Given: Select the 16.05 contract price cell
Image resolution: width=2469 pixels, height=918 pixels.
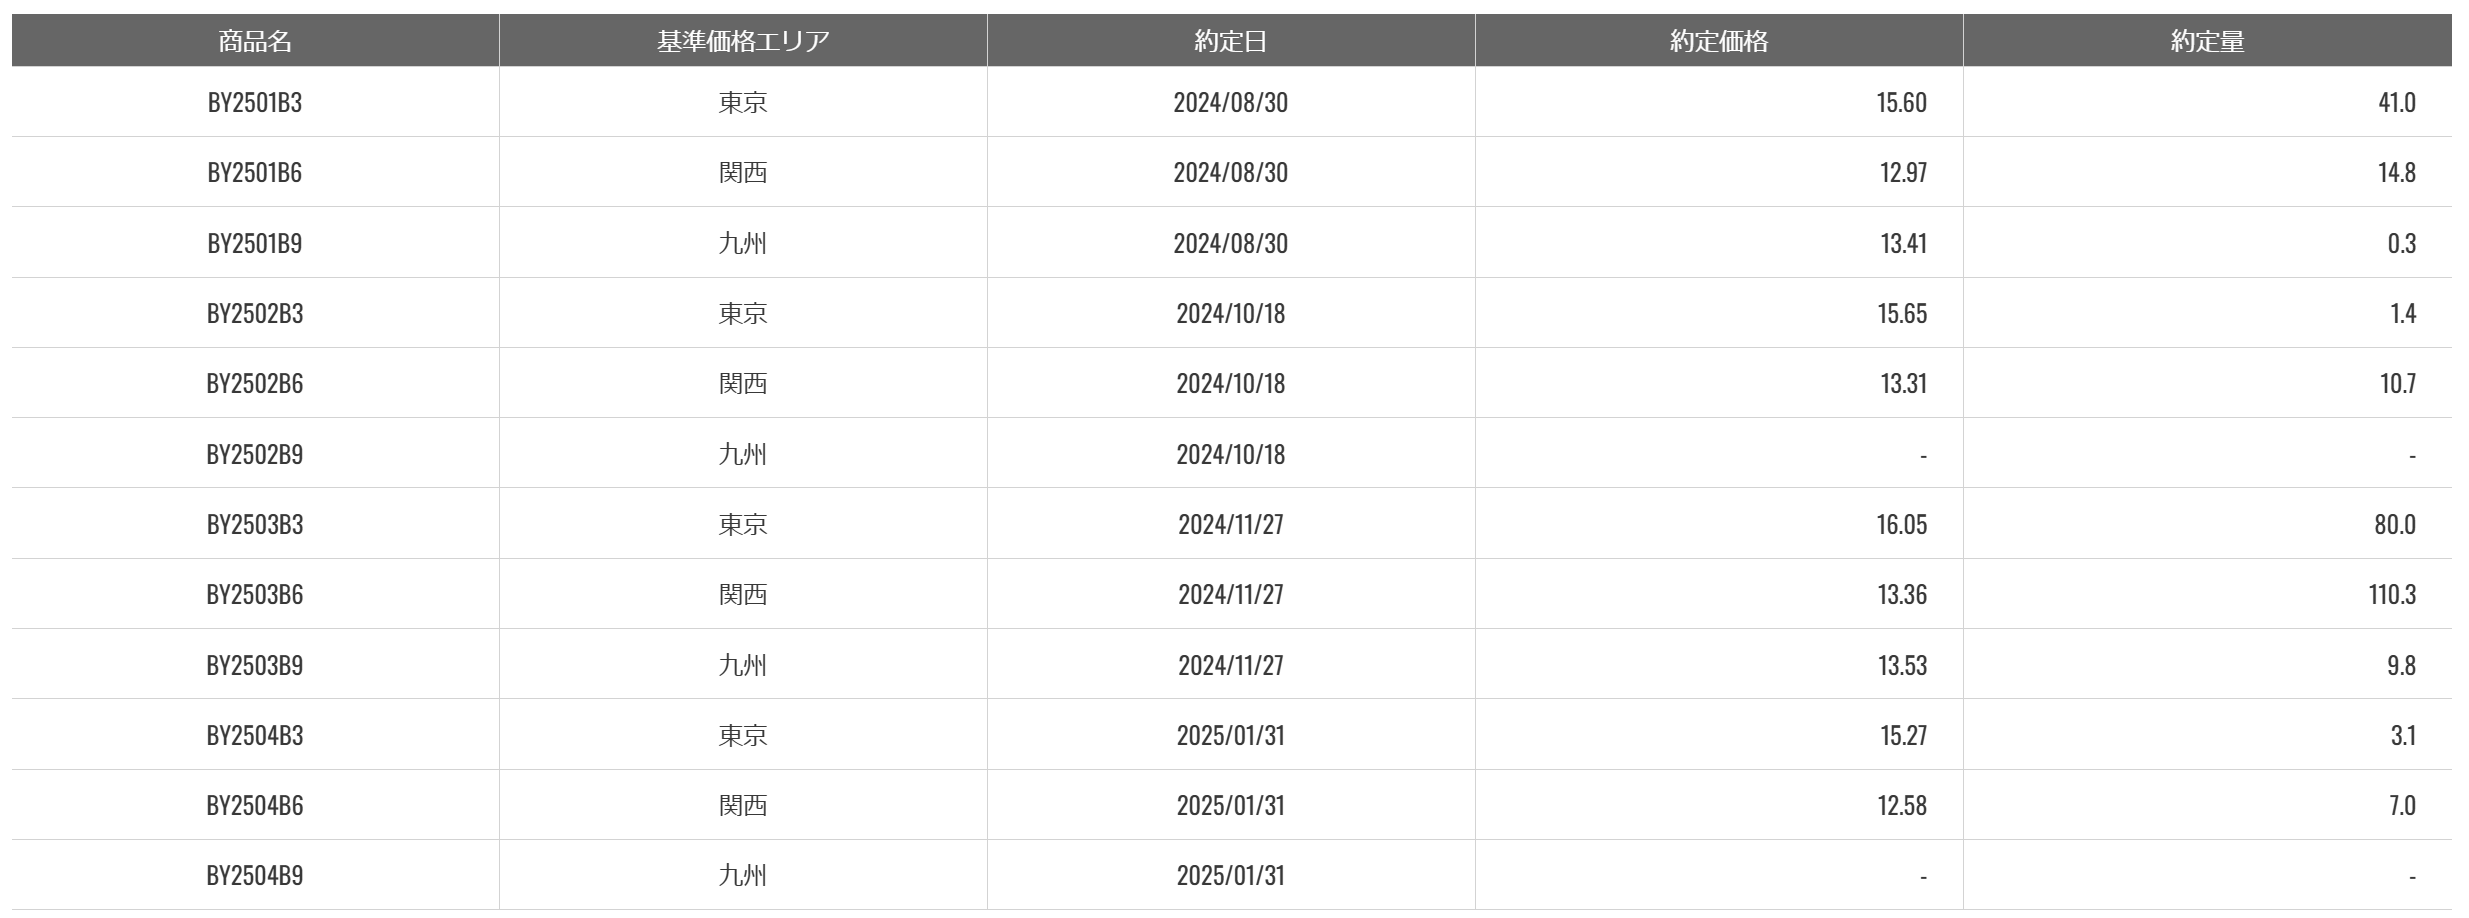Looking at the screenshot, I should 1719,524.
